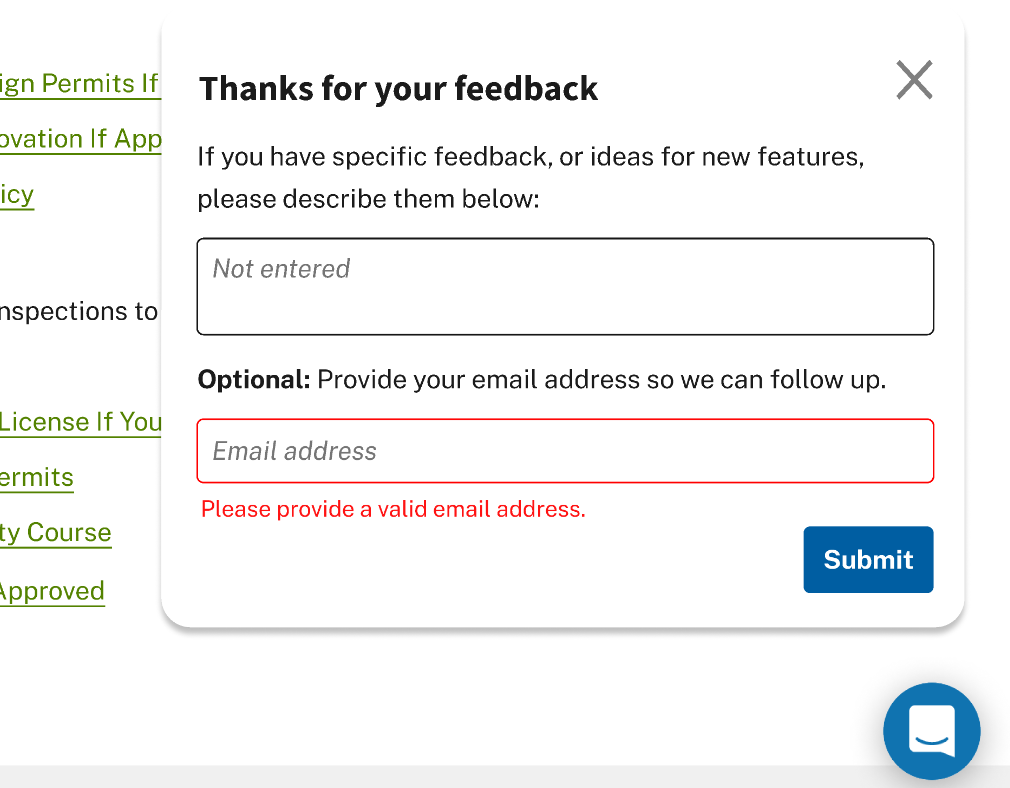Open the 'Approved' link
Viewport: 1010px width, 788px height.
click(52, 590)
